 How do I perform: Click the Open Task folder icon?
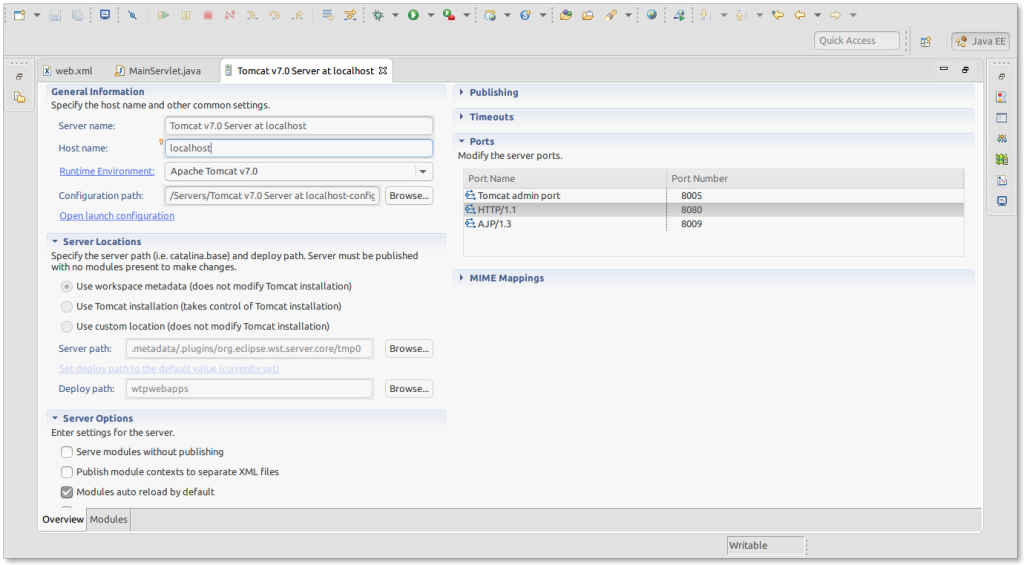(588, 15)
